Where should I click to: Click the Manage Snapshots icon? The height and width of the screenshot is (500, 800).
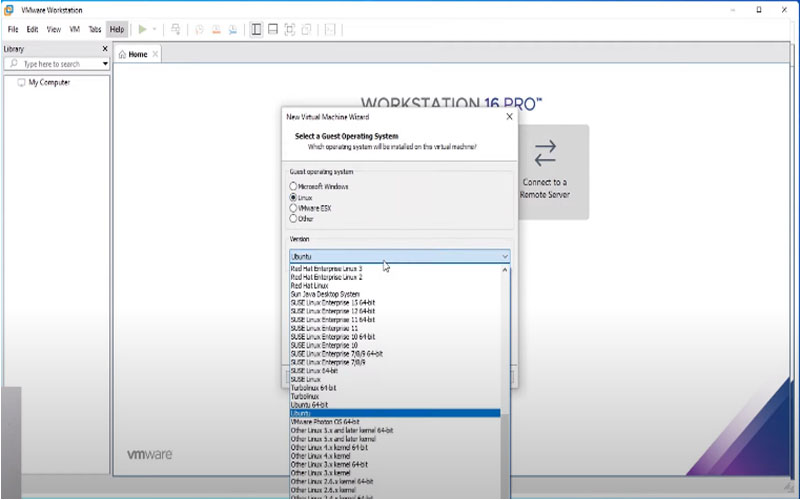click(x=233, y=30)
